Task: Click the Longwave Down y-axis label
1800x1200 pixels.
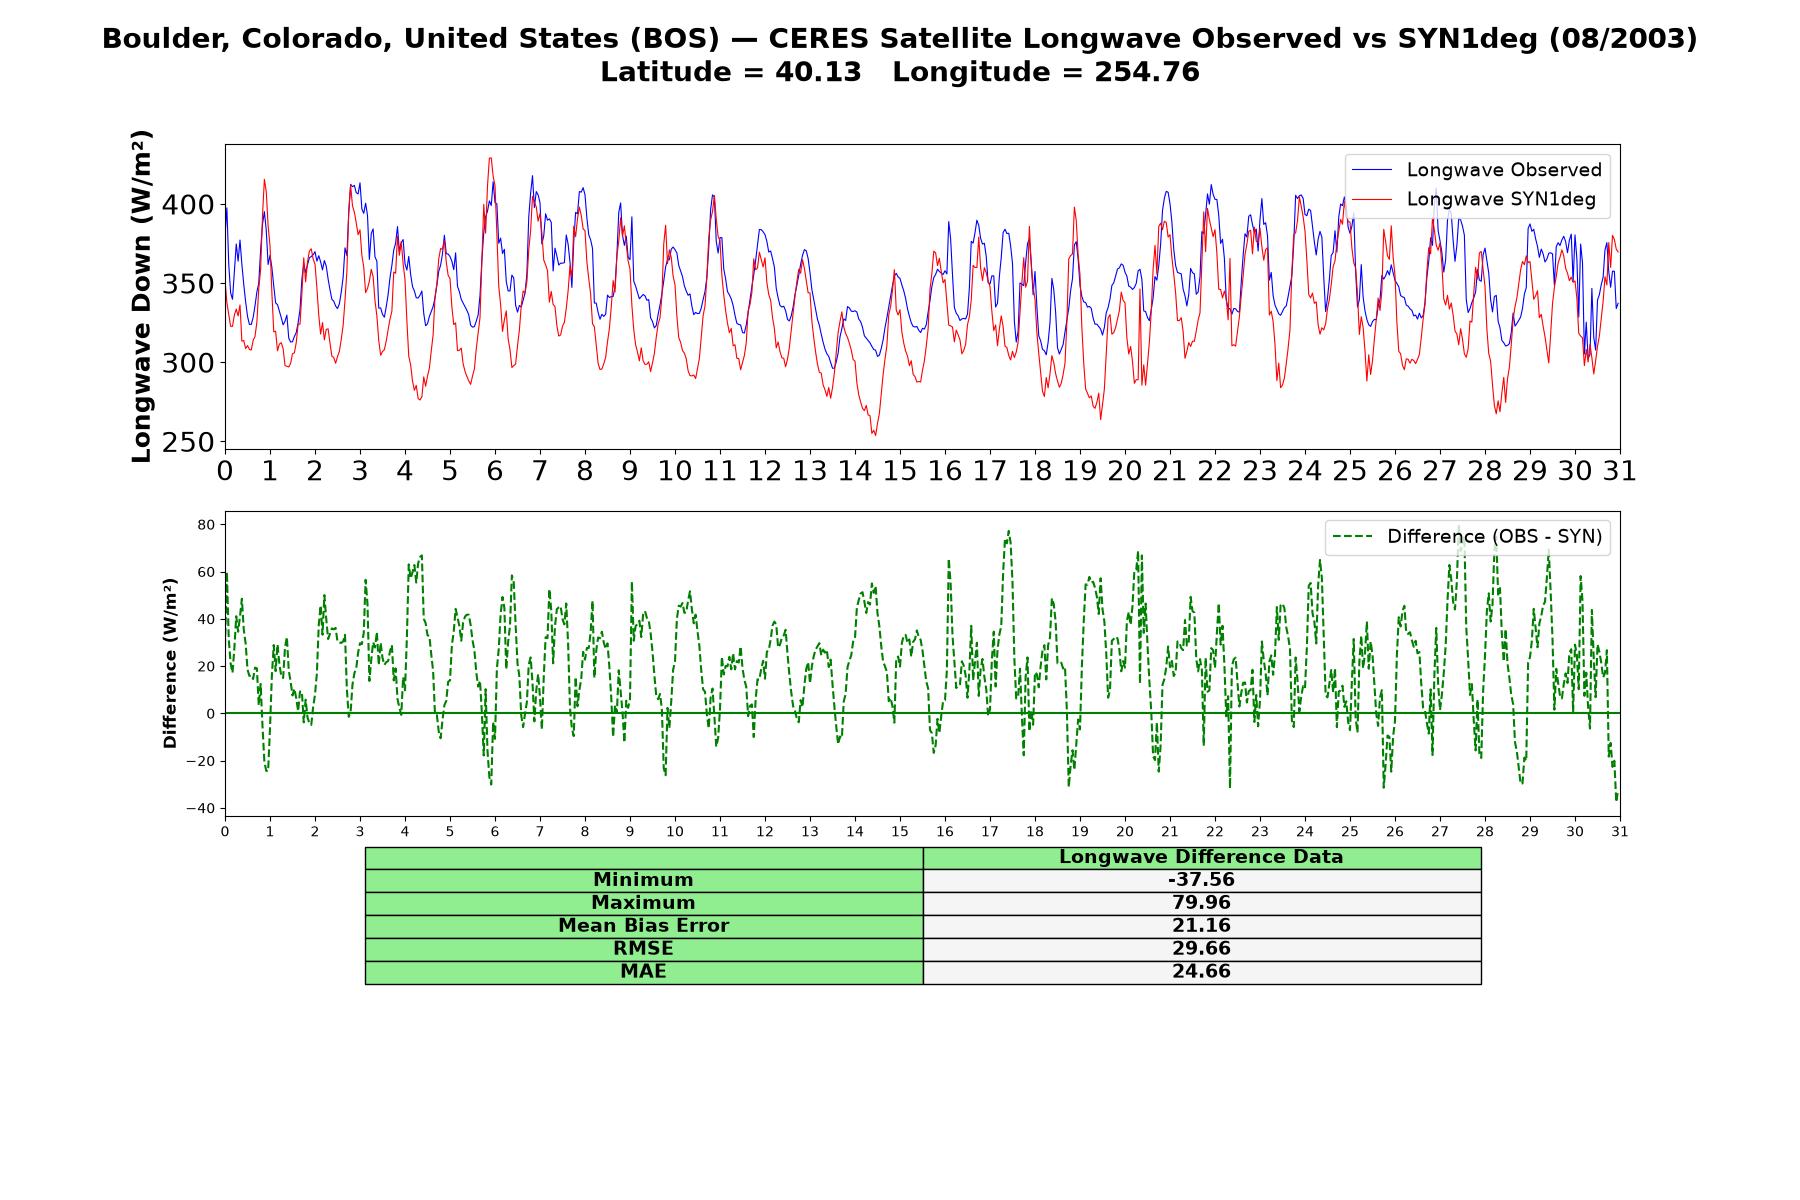Action: 142,296
